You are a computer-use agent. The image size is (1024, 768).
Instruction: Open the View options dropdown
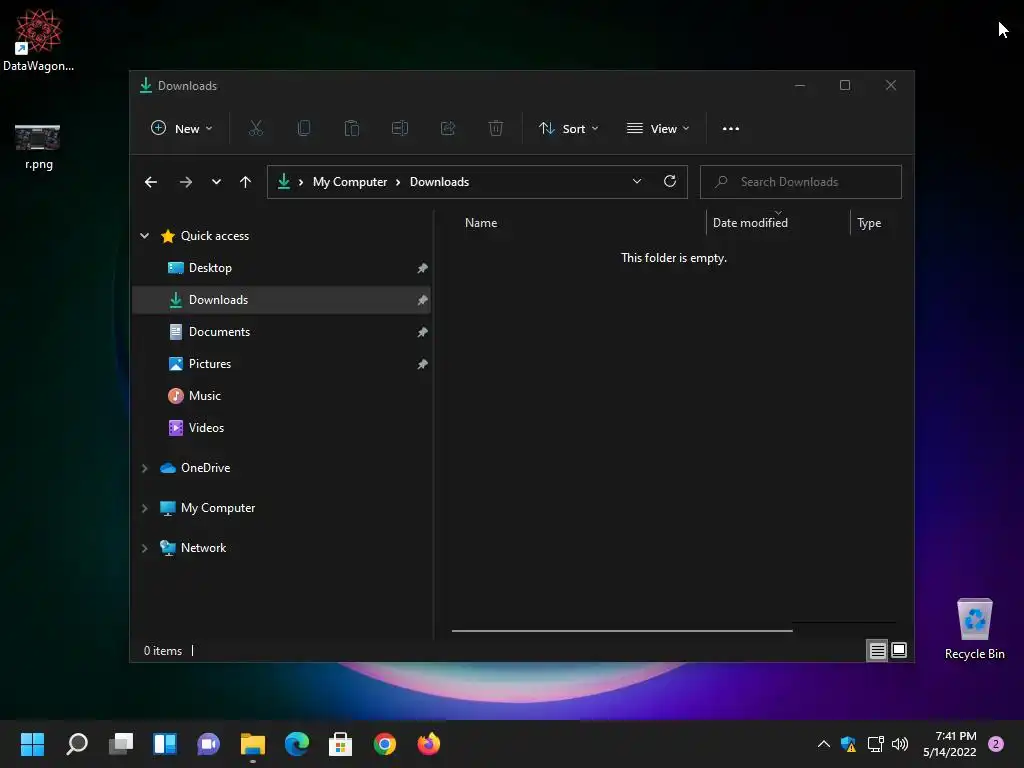[658, 129]
